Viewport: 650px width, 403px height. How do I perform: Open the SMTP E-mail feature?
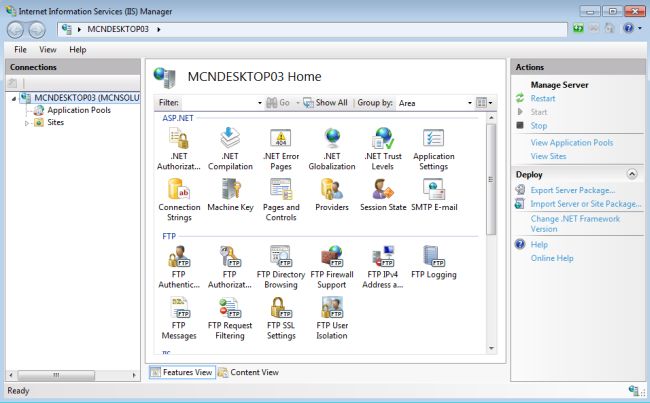[434, 196]
